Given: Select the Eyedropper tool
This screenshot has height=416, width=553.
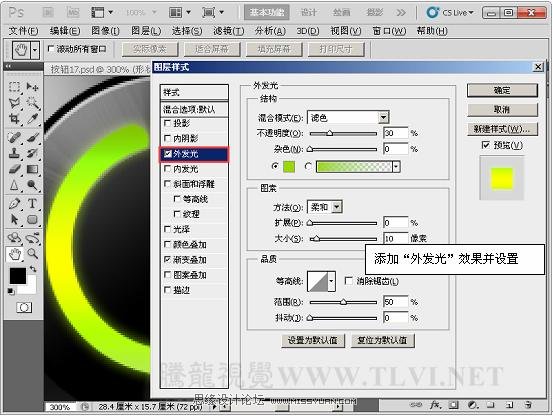Looking at the screenshot, I should tap(32, 119).
